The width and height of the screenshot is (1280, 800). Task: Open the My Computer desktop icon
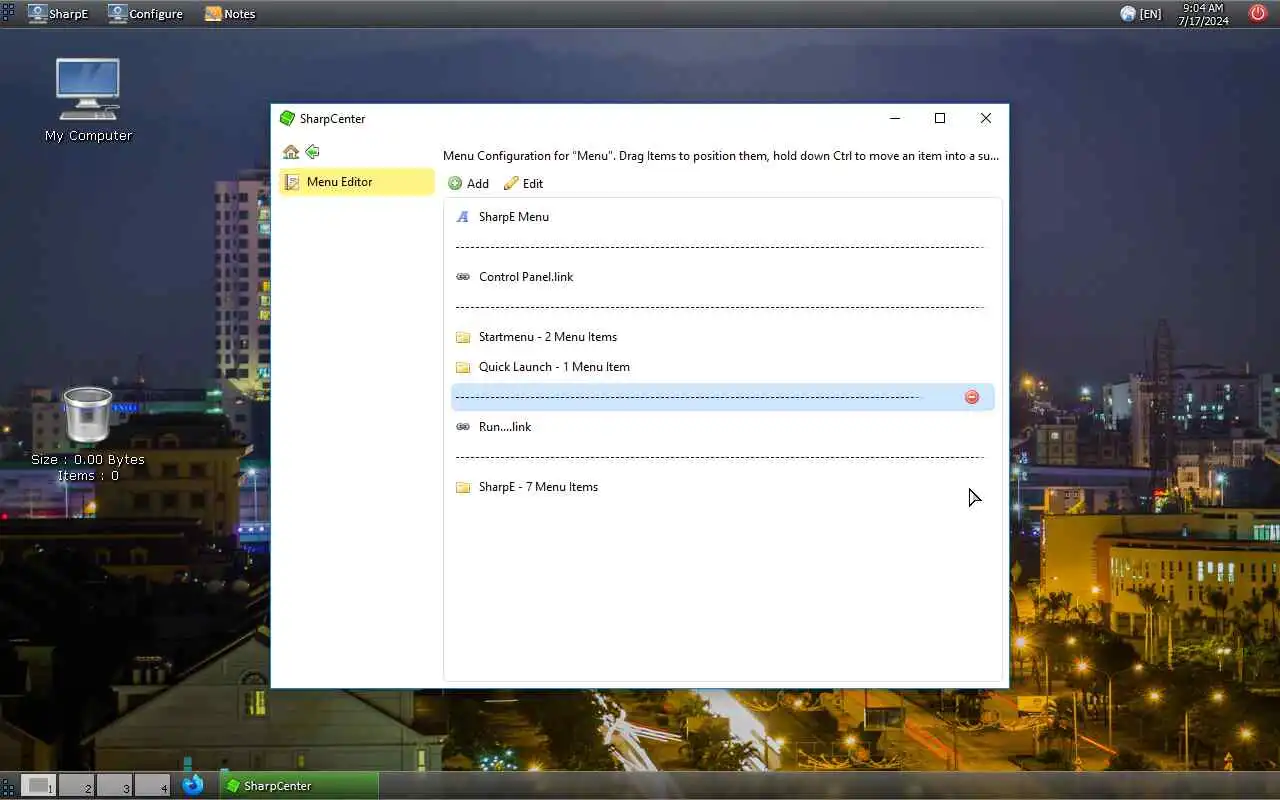88,100
